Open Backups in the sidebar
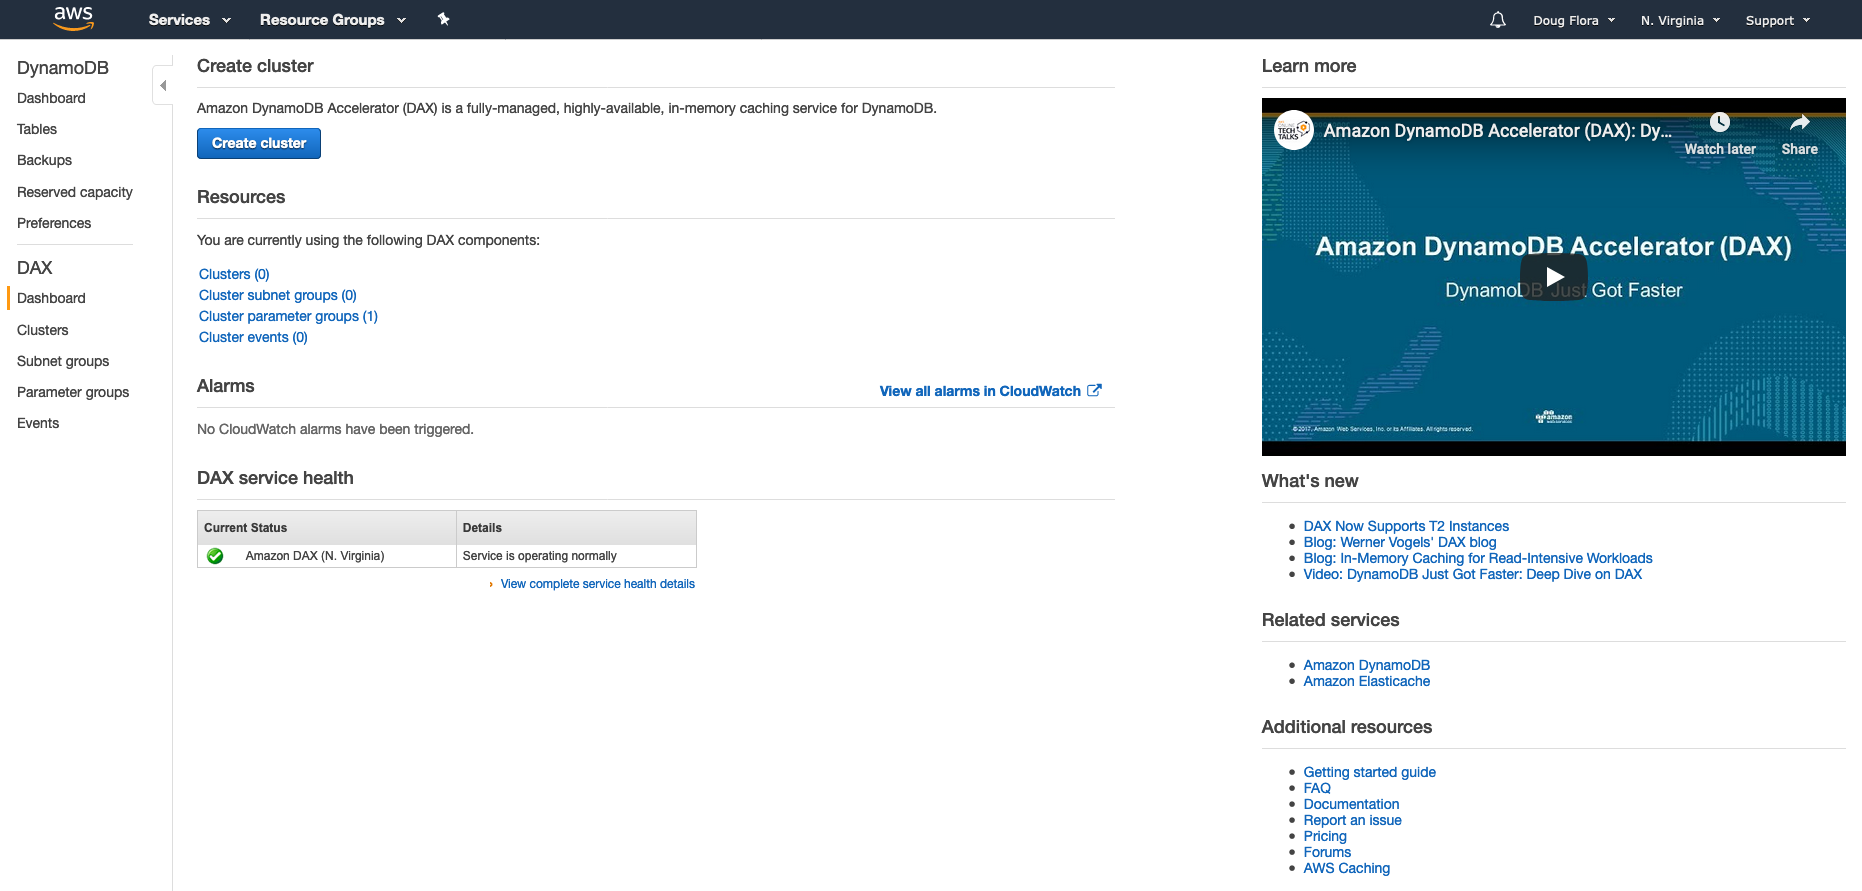 pyautogui.click(x=44, y=160)
